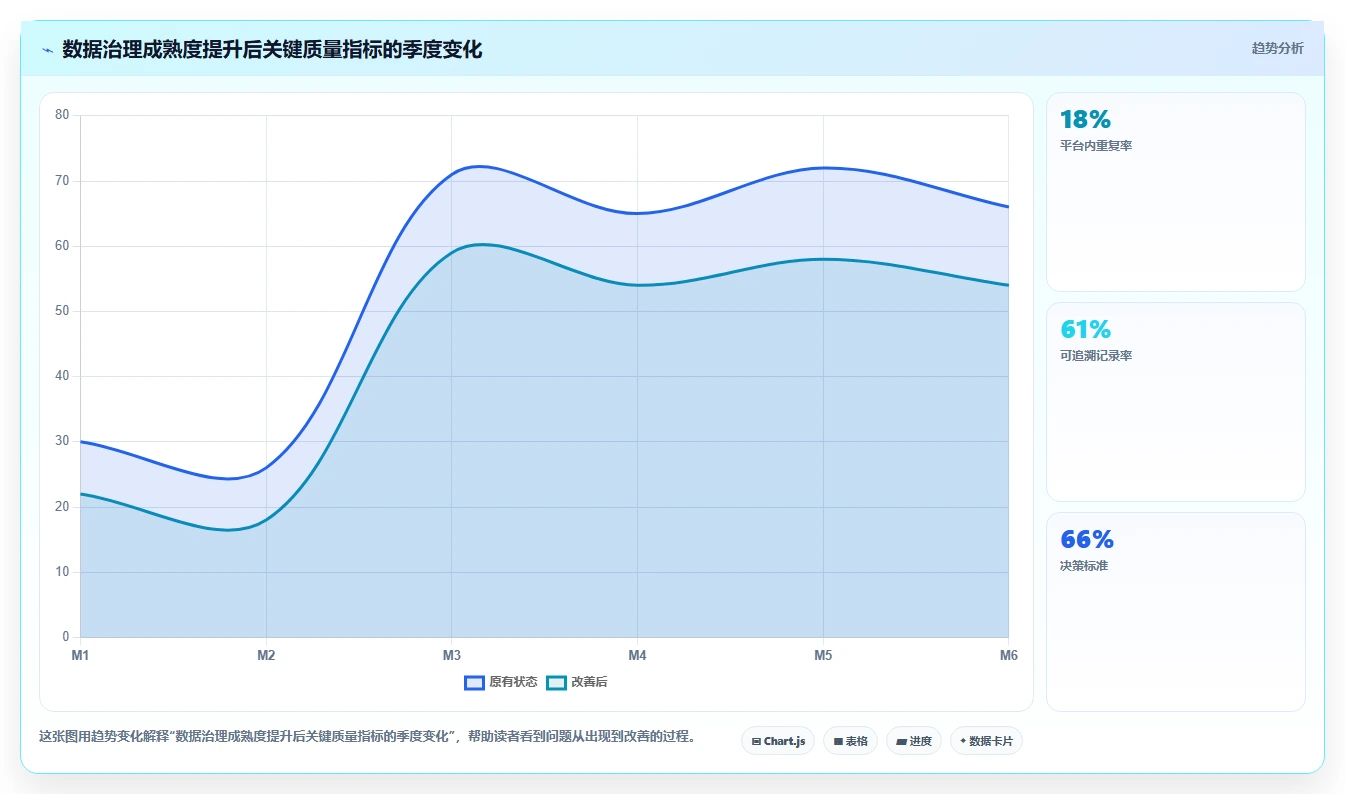Viewport: 1345px width, 794px height.
Task: Click the 0 y-axis tick label
Action: pos(66,637)
